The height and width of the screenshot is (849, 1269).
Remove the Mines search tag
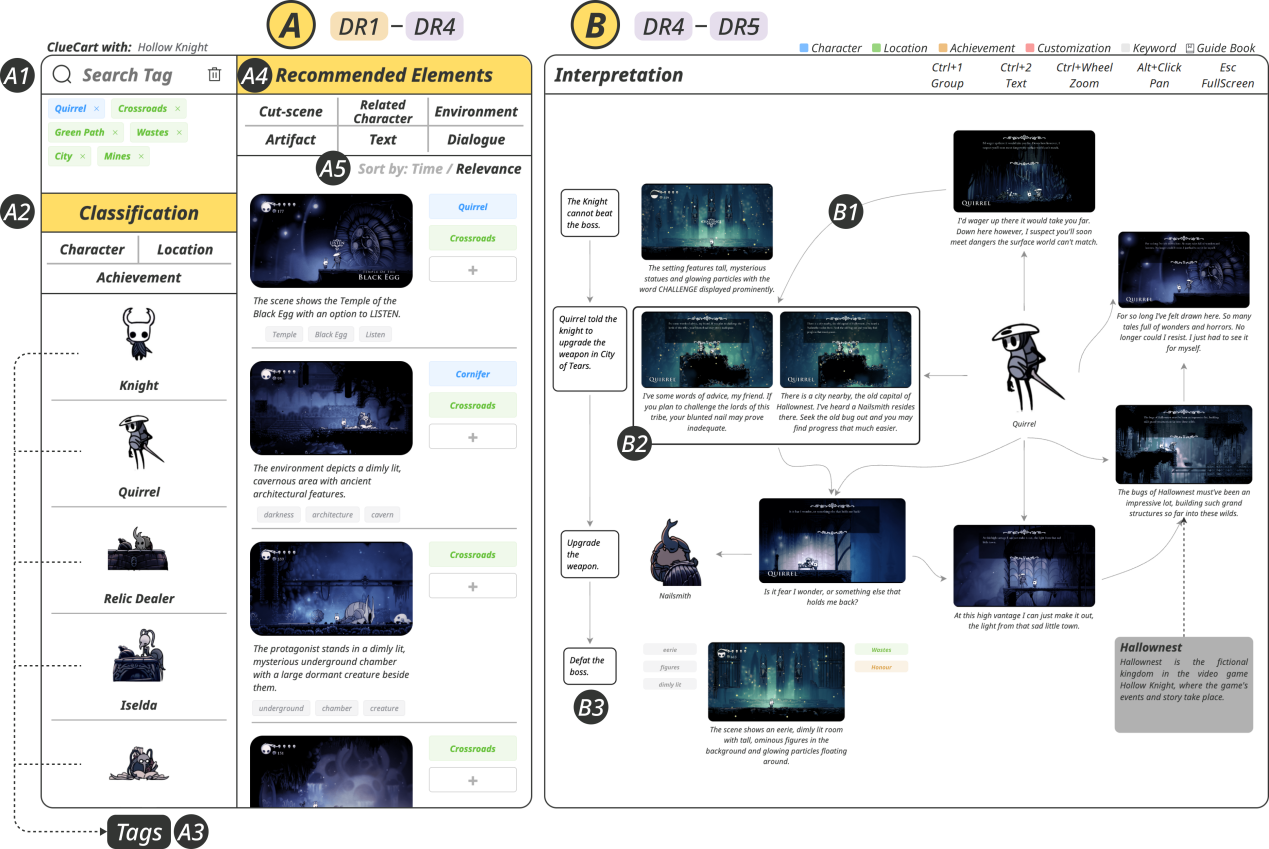[x=141, y=157]
